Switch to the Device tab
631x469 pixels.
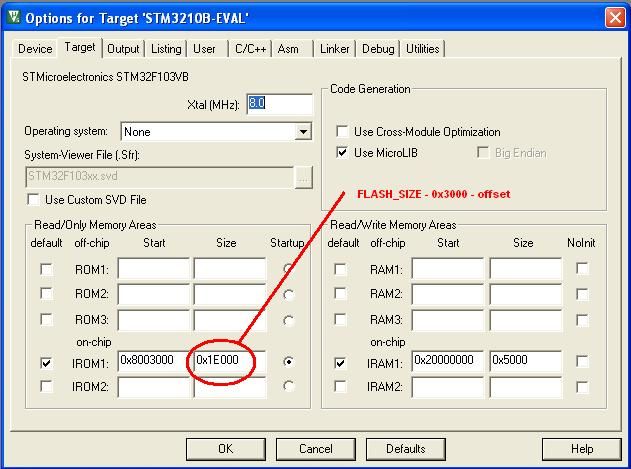click(x=35, y=49)
